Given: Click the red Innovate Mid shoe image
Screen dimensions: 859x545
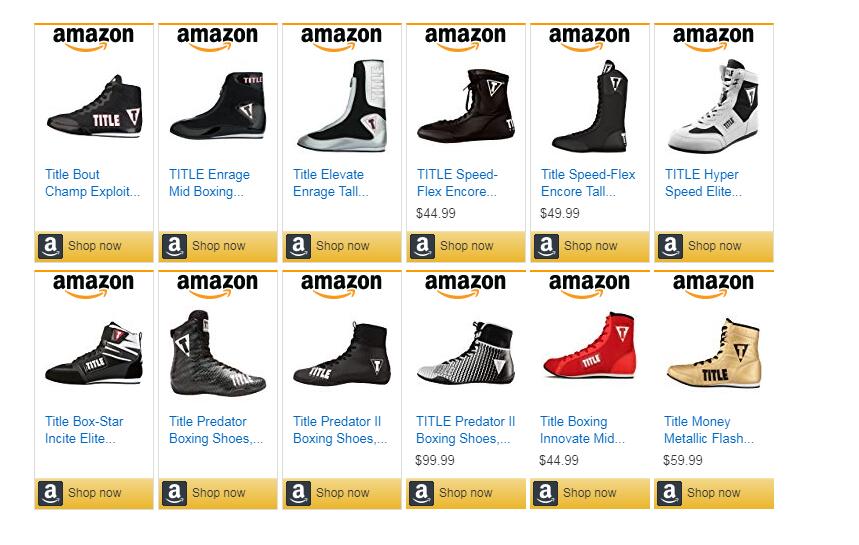Looking at the screenshot, I should click(588, 350).
